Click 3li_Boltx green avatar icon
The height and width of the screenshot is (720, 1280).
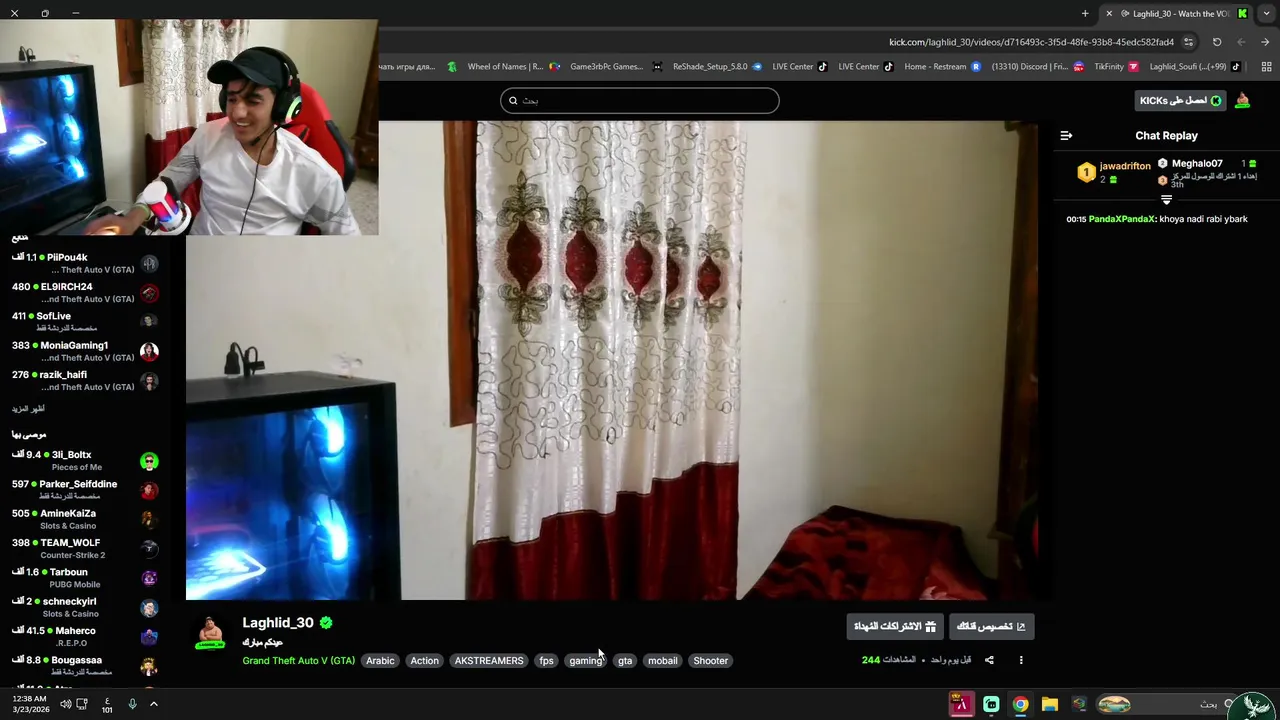click(x=149, y=461)
